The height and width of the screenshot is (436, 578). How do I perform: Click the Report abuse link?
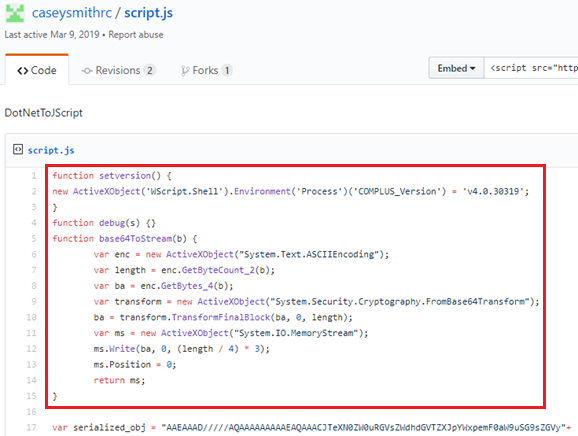pos(136,35)
